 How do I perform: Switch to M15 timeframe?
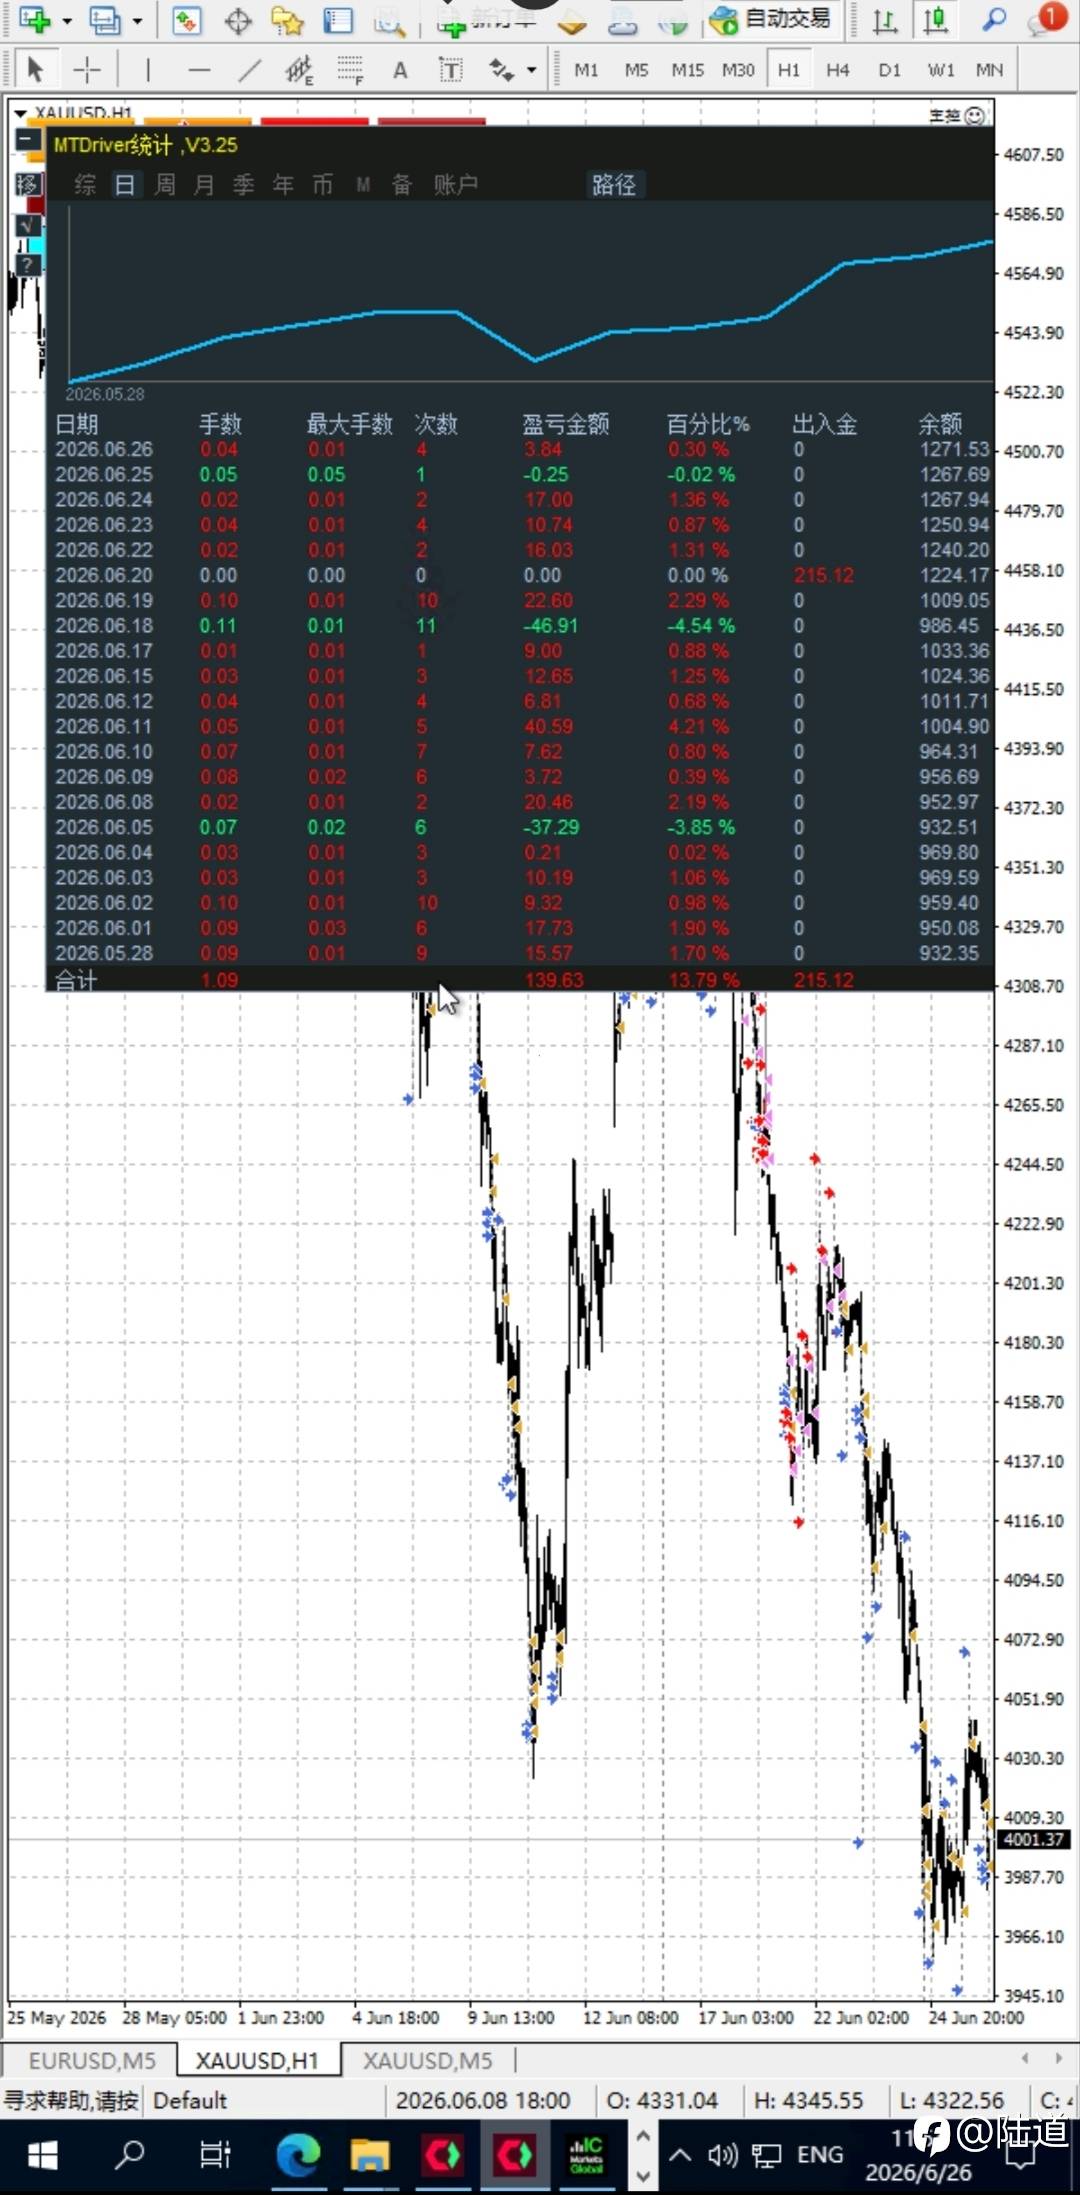click(x=687, y=70)
